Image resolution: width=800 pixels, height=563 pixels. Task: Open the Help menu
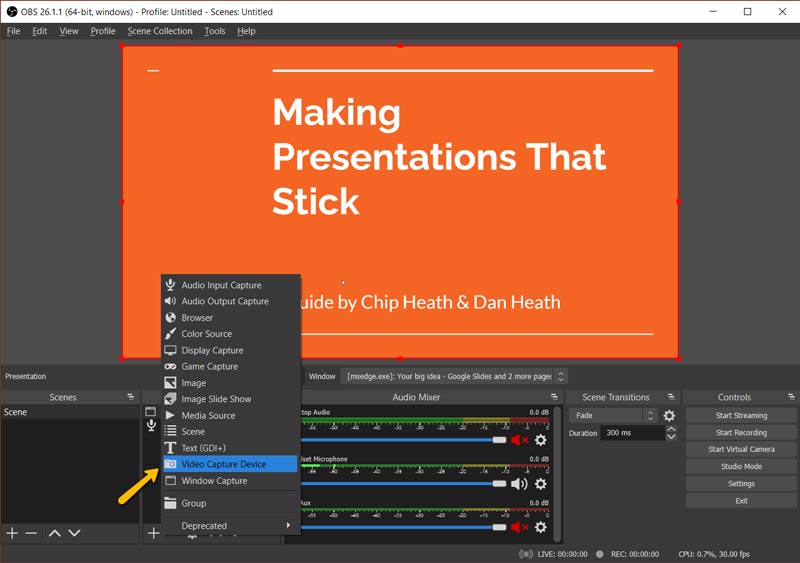[x=246, y=31]
